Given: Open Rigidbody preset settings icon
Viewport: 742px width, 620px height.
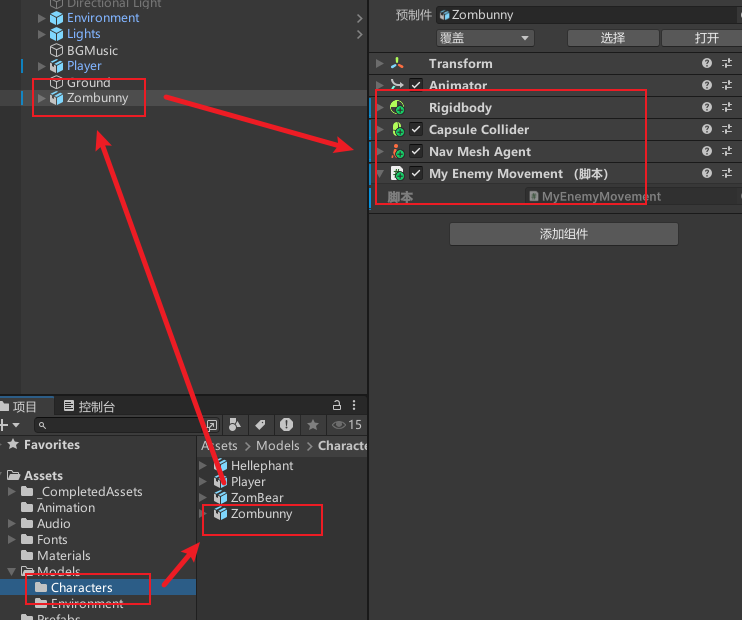Looking at the screenshot, I should [x=727, y=107].
